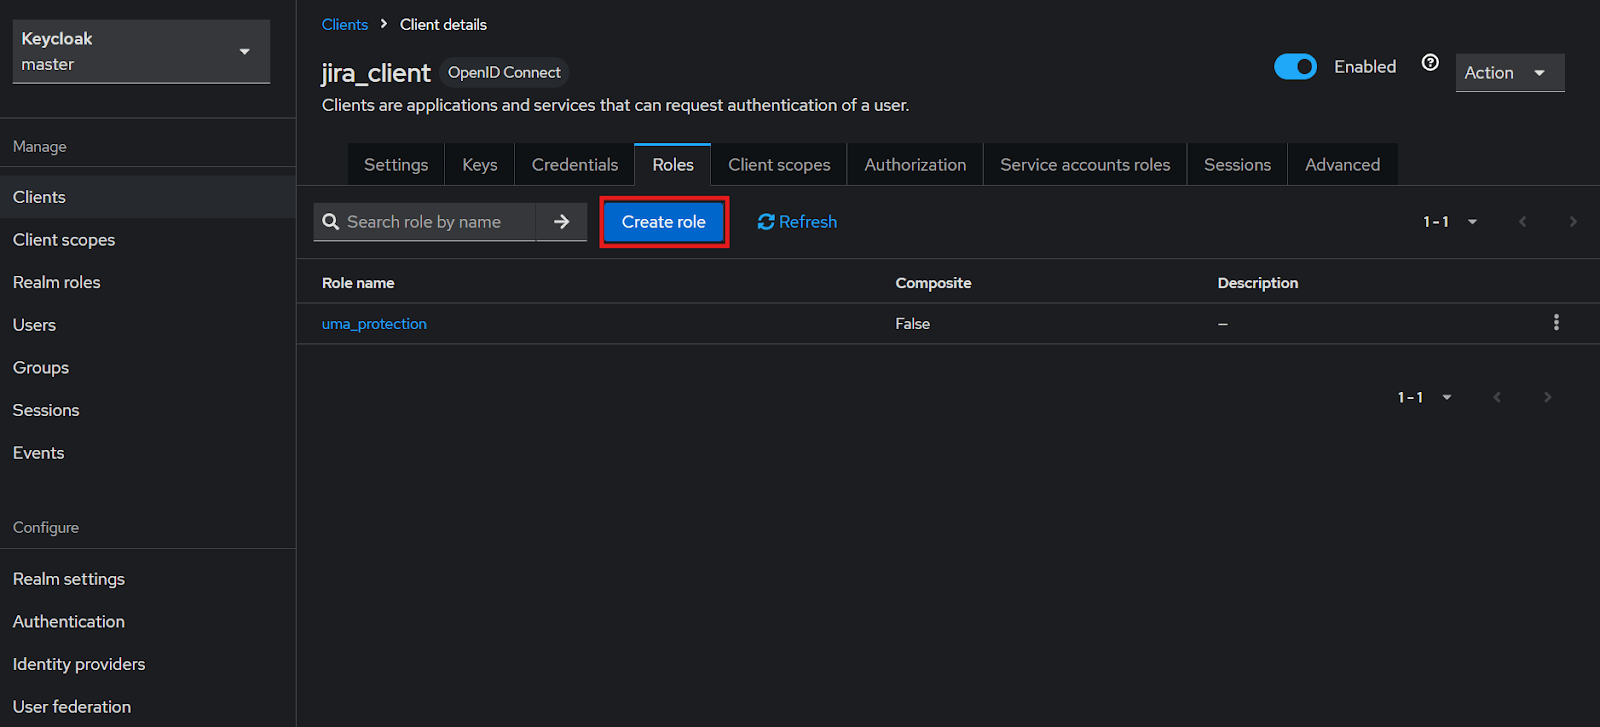Click bottom pagination previous page arrow
The width and height of the screenshot is (1600, 727).
coord(1497,397)
